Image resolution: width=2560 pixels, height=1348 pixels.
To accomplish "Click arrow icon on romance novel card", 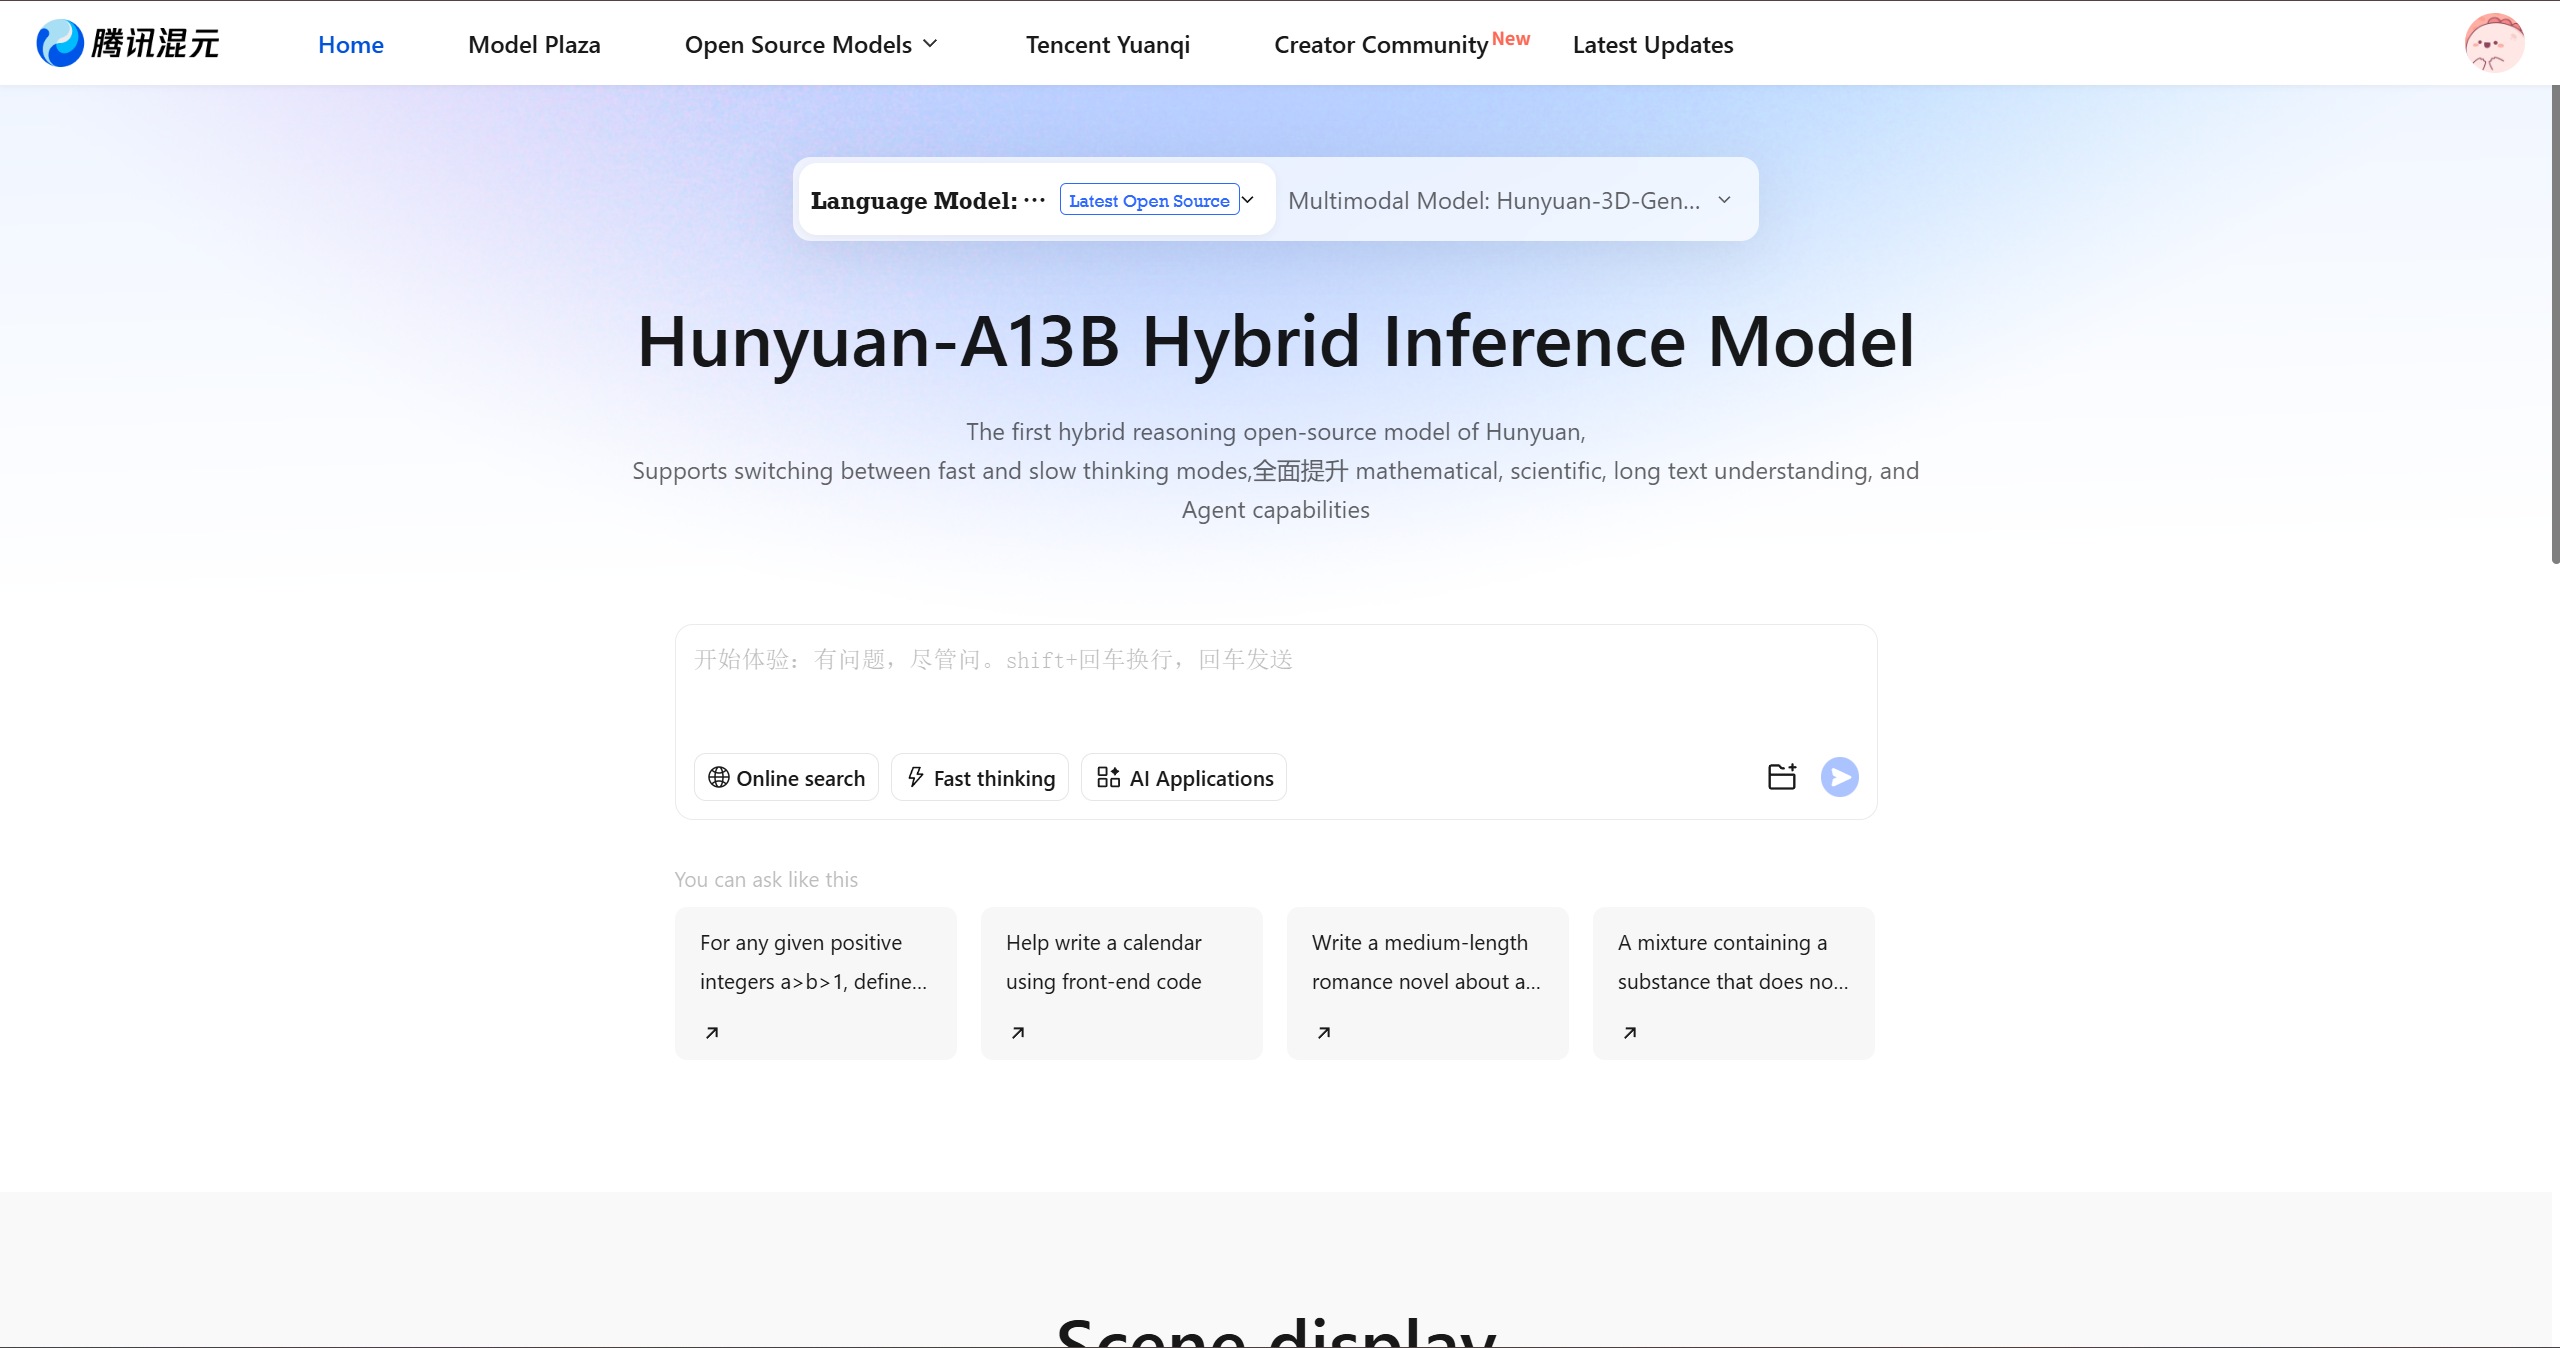I will coord(1324,1032).
